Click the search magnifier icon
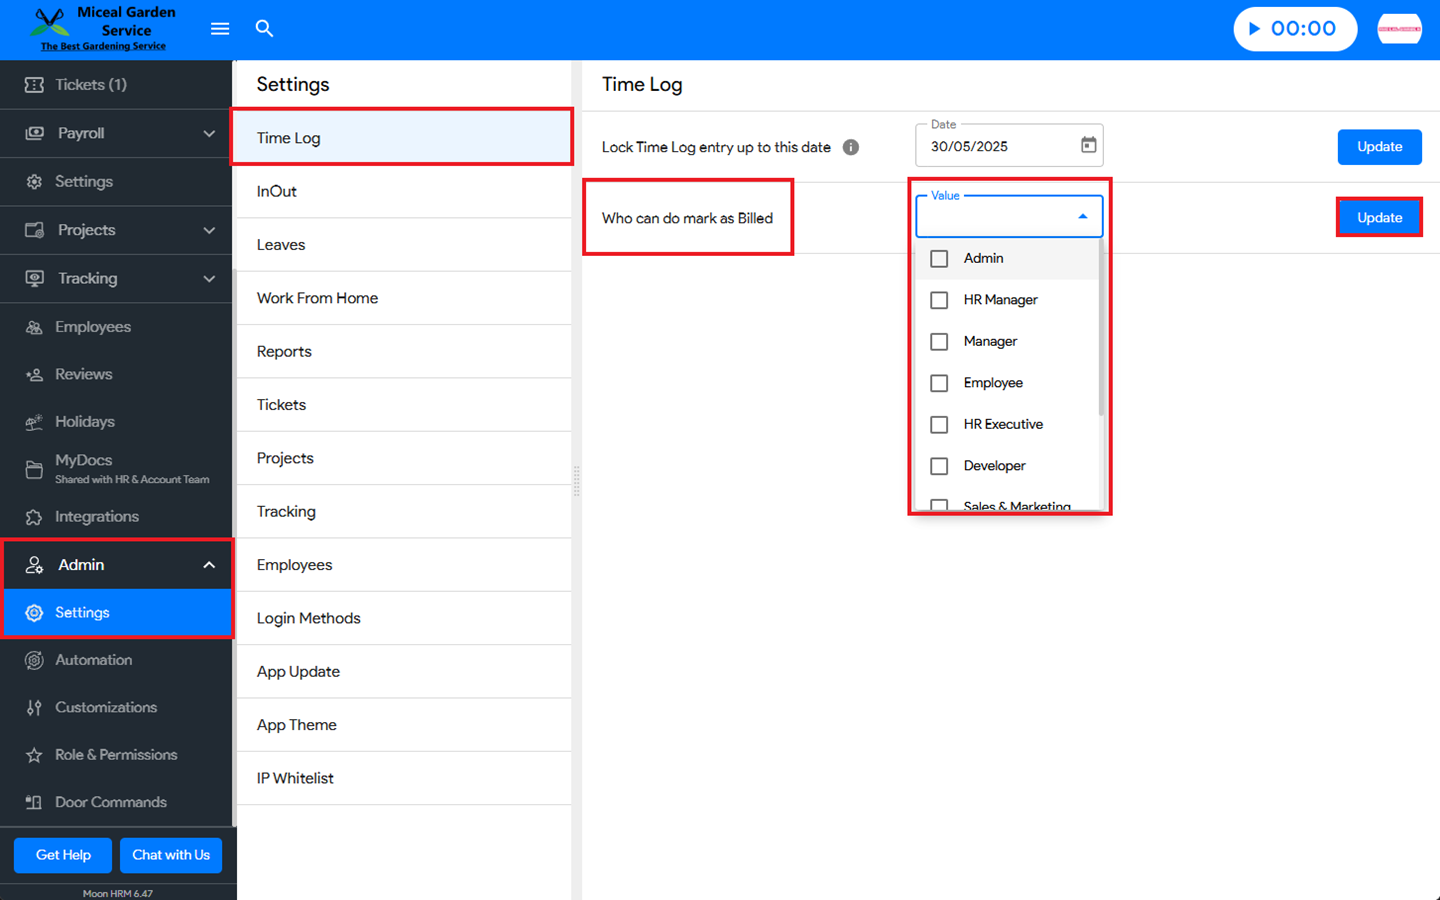Image resolution: width=1440 pixels, height=900 pixels. [x=264, y=29]
